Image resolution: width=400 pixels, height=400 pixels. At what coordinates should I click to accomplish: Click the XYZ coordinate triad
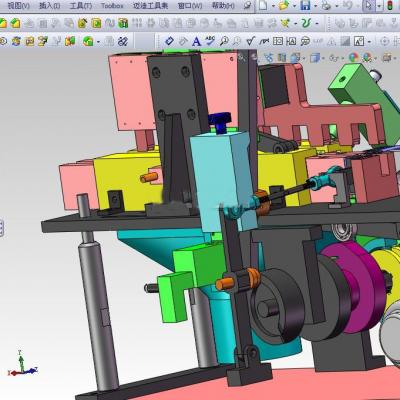tap(22, 364)
